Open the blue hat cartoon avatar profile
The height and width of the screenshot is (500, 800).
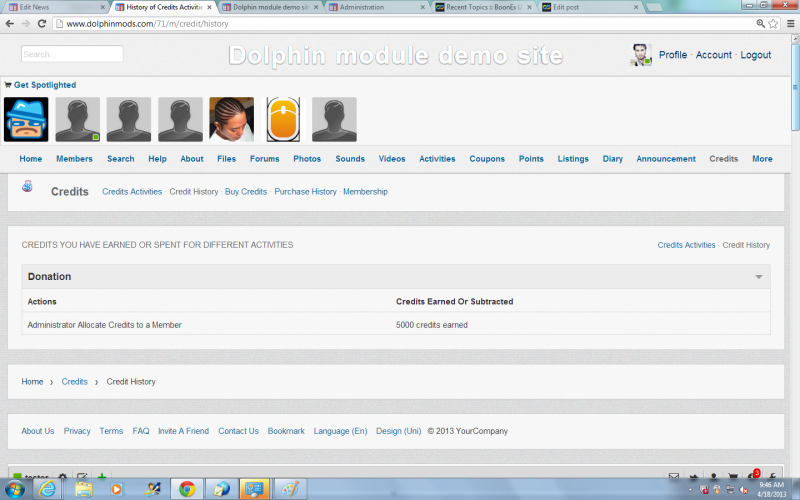[x=26, y=119]
